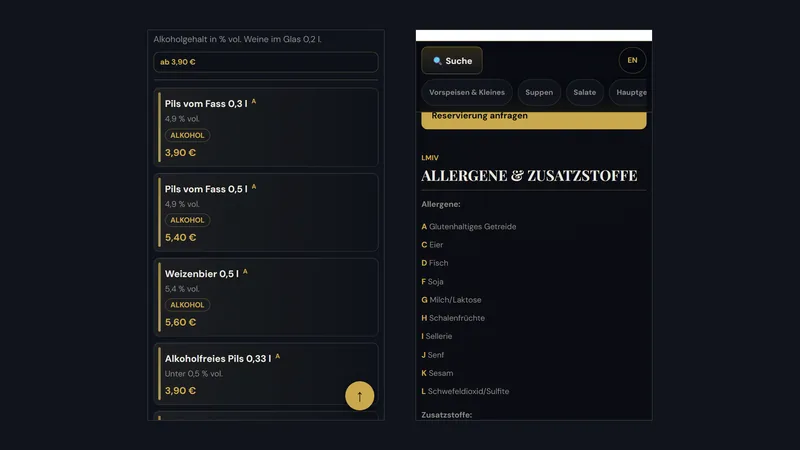
Task: Switch language with the EN button
Action: click(632, 60)
